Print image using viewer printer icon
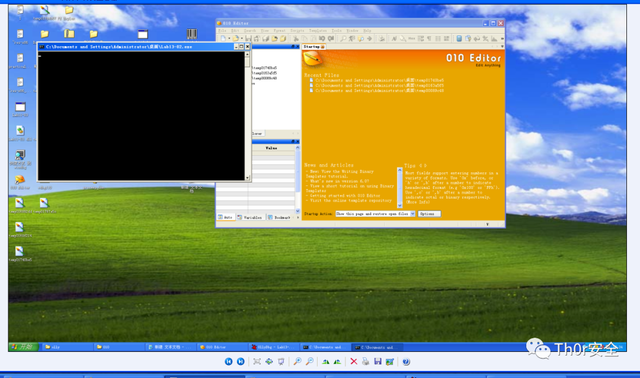 tap(365, 361)
